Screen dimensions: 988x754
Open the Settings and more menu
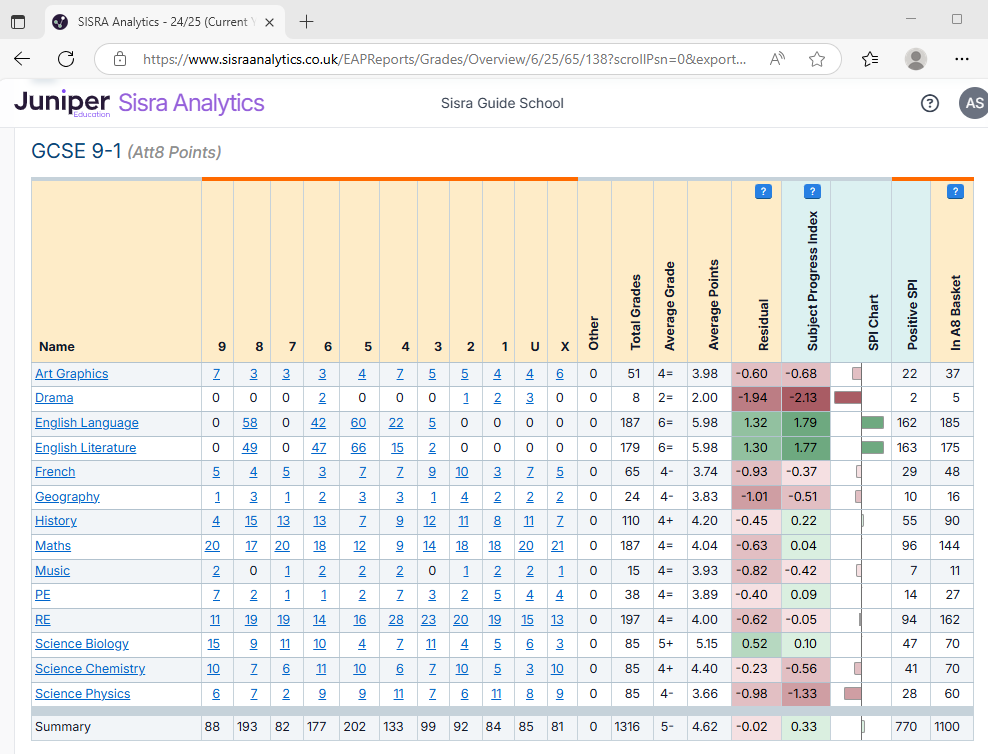961,59
